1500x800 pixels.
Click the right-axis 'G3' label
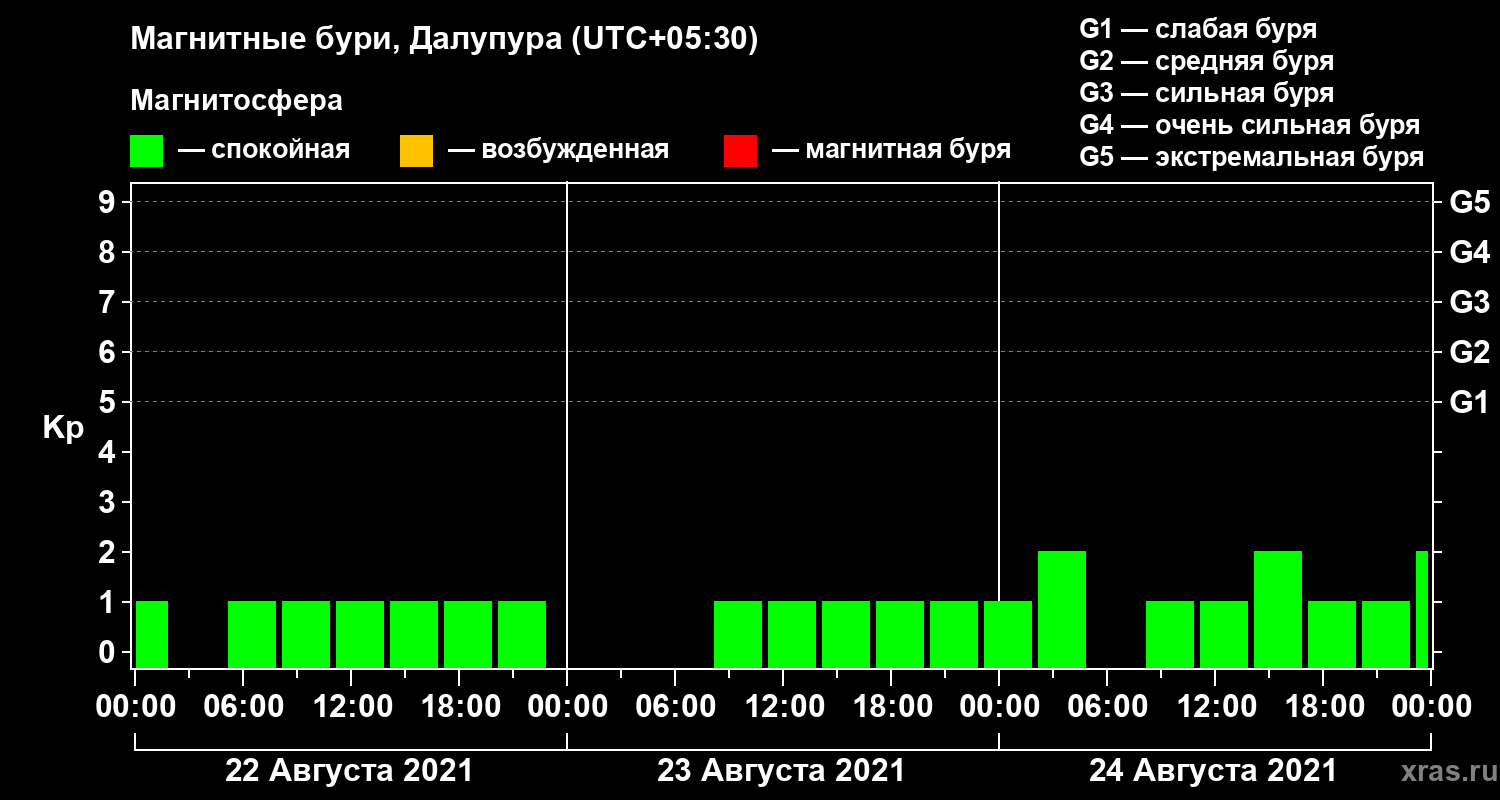(1469, 302)
